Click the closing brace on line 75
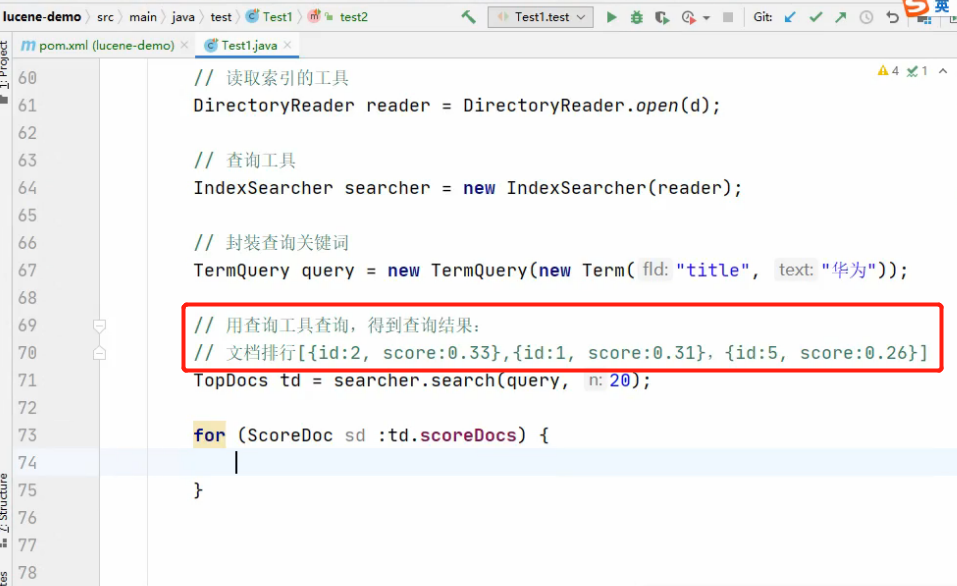The image size is (957, 586). (198, 490)
